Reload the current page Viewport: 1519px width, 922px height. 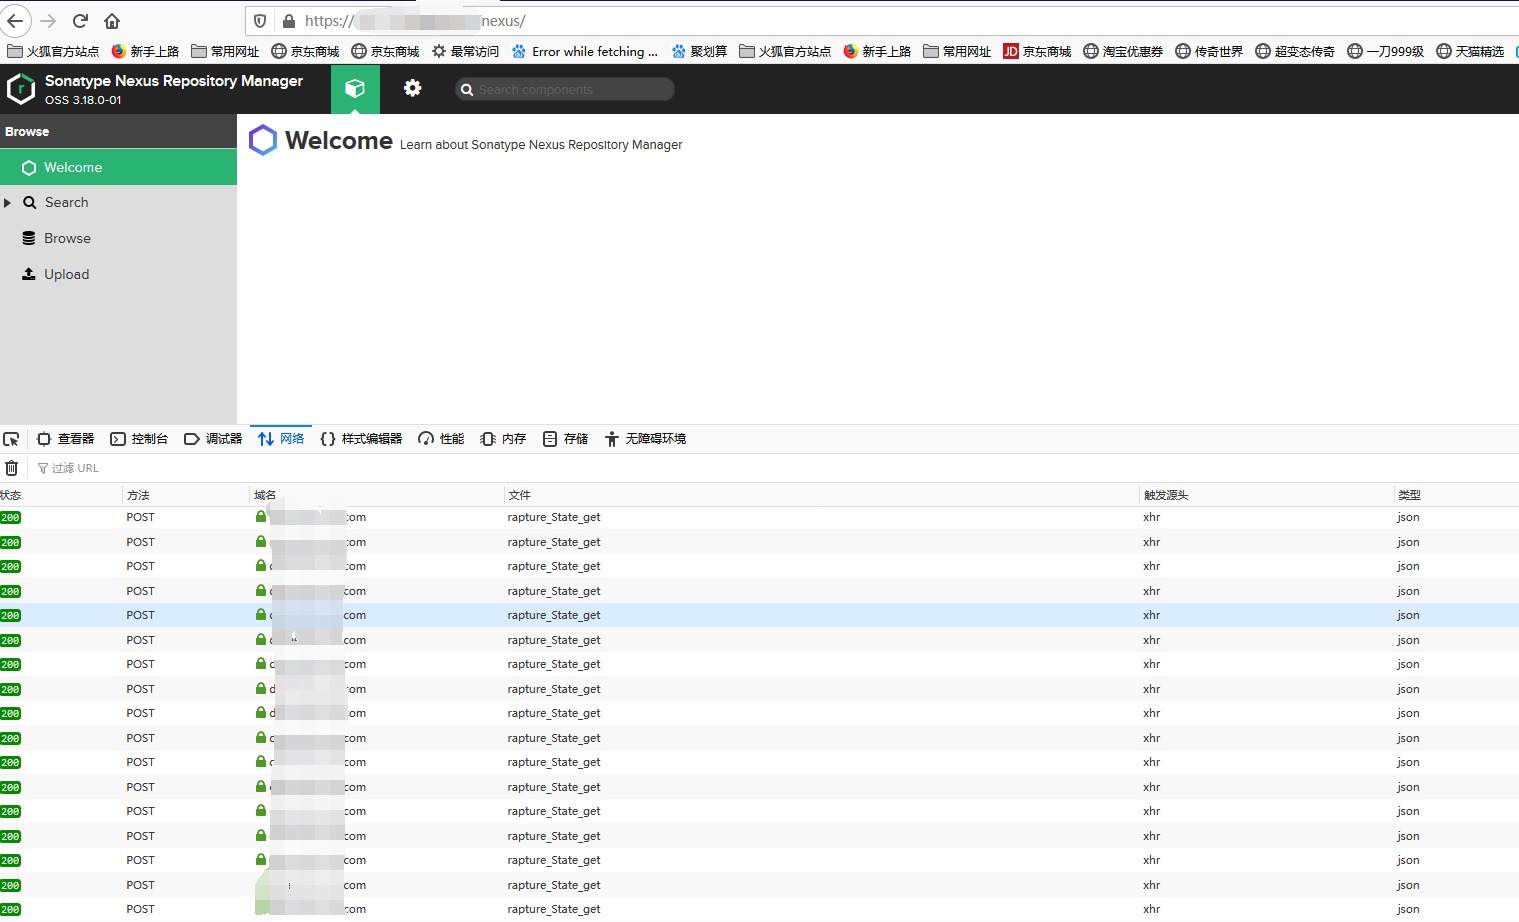[79, 20]
